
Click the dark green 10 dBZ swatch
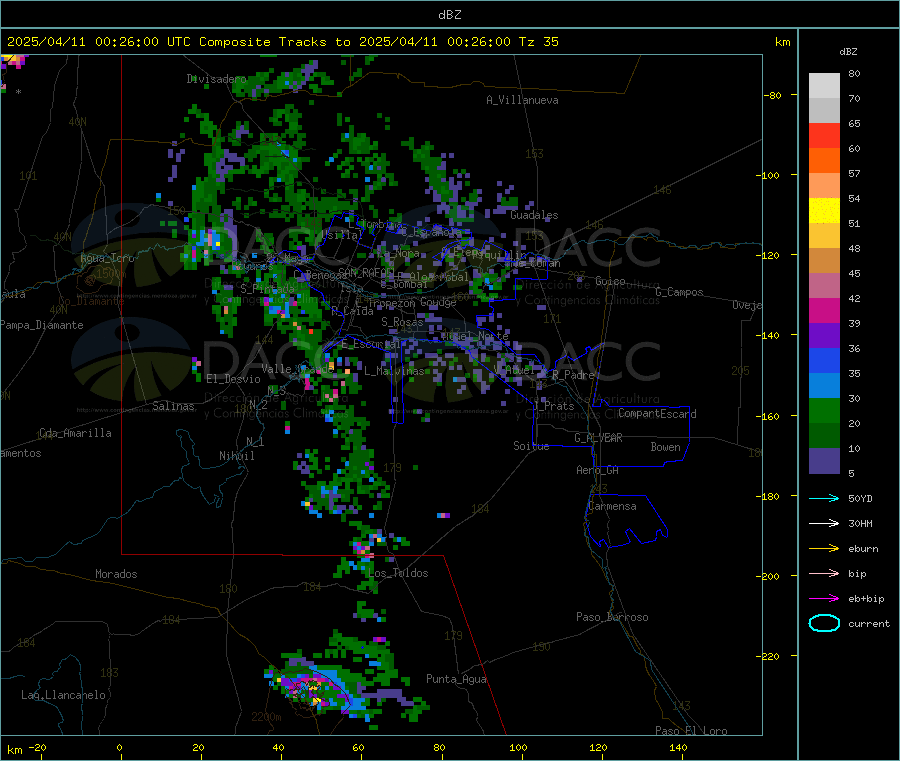point(824,436)
